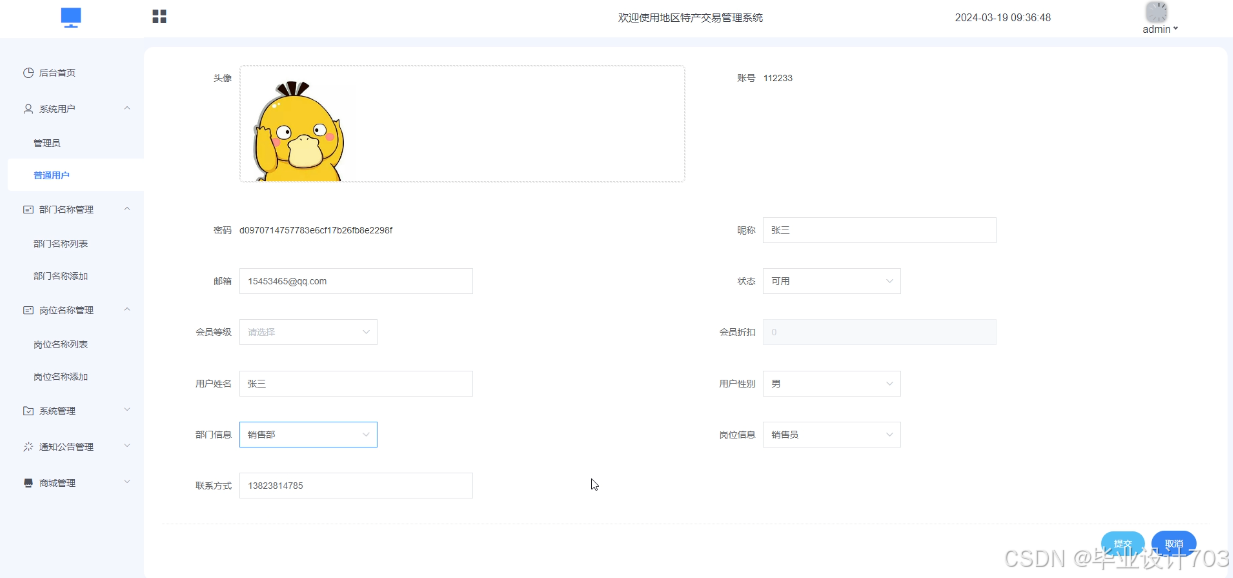Click the 取消 cancel button
The width and height of the screenshot is (1233, 578).
(x=1174, y=544)
